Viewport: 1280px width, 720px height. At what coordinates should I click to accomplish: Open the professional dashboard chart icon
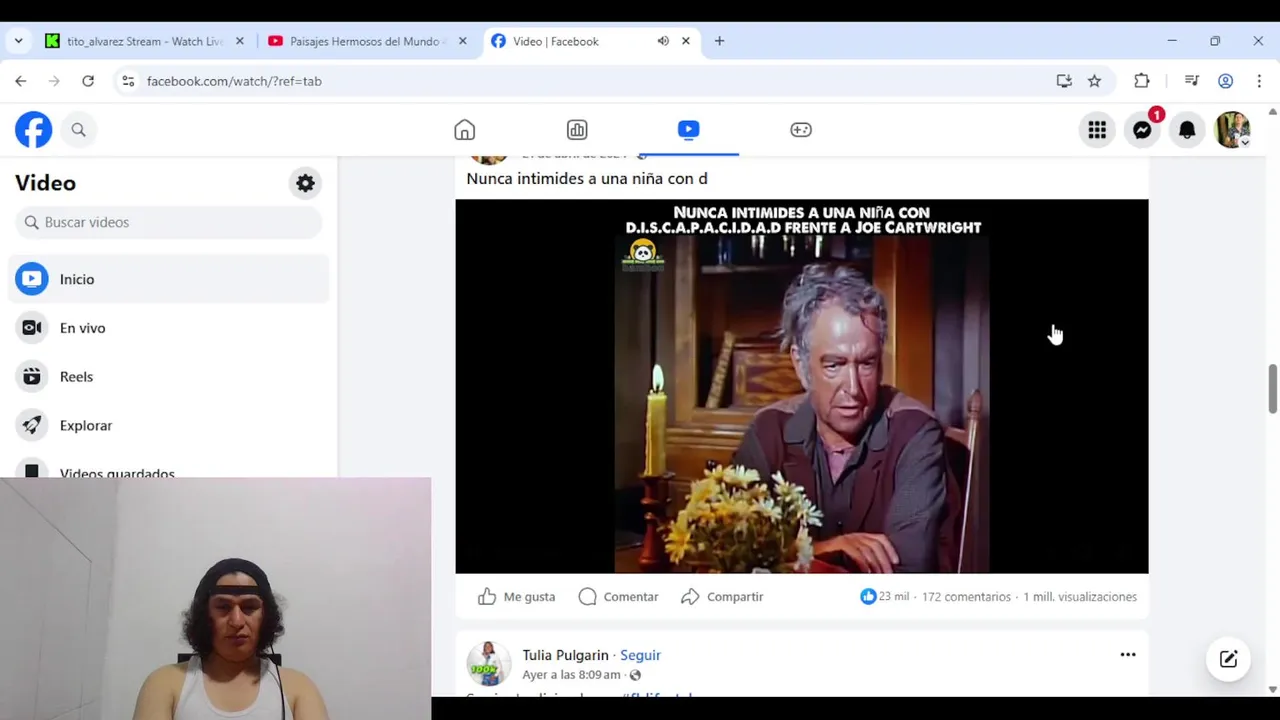(577, 130)
